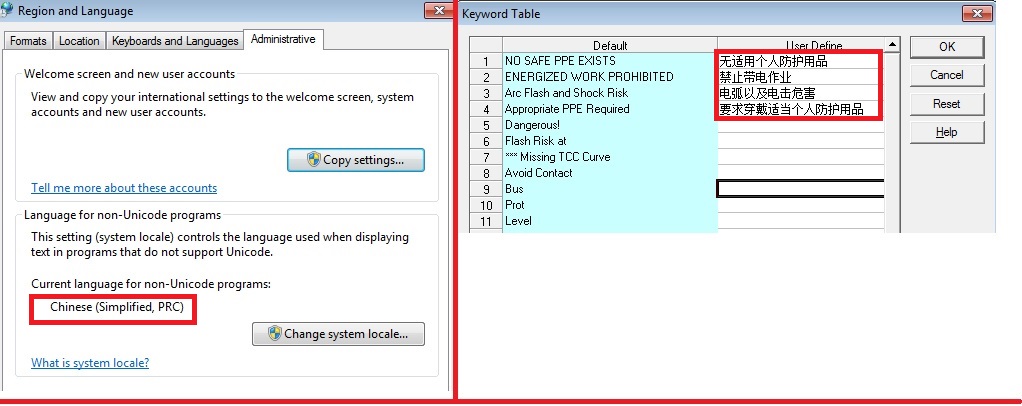Click the Copy settings button

[355, 160]
